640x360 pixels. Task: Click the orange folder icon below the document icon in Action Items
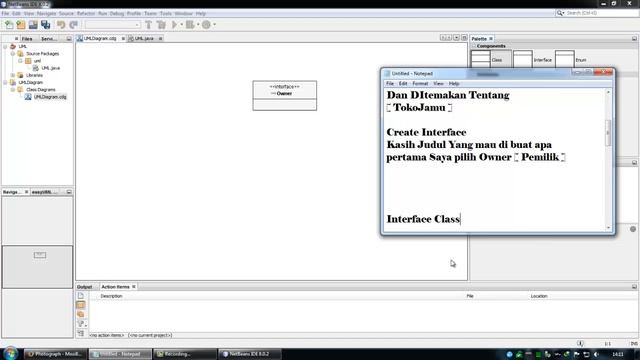pyautogui.click(x=81, y=305)
